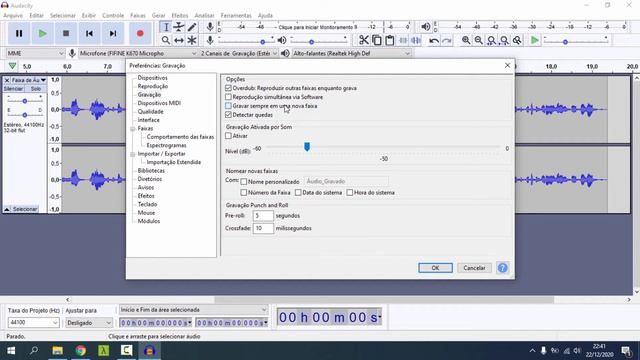This screenshot has height=360, width=640.
Task: Click the Copy icon in toolbar
Action: (x=377, y=40)
